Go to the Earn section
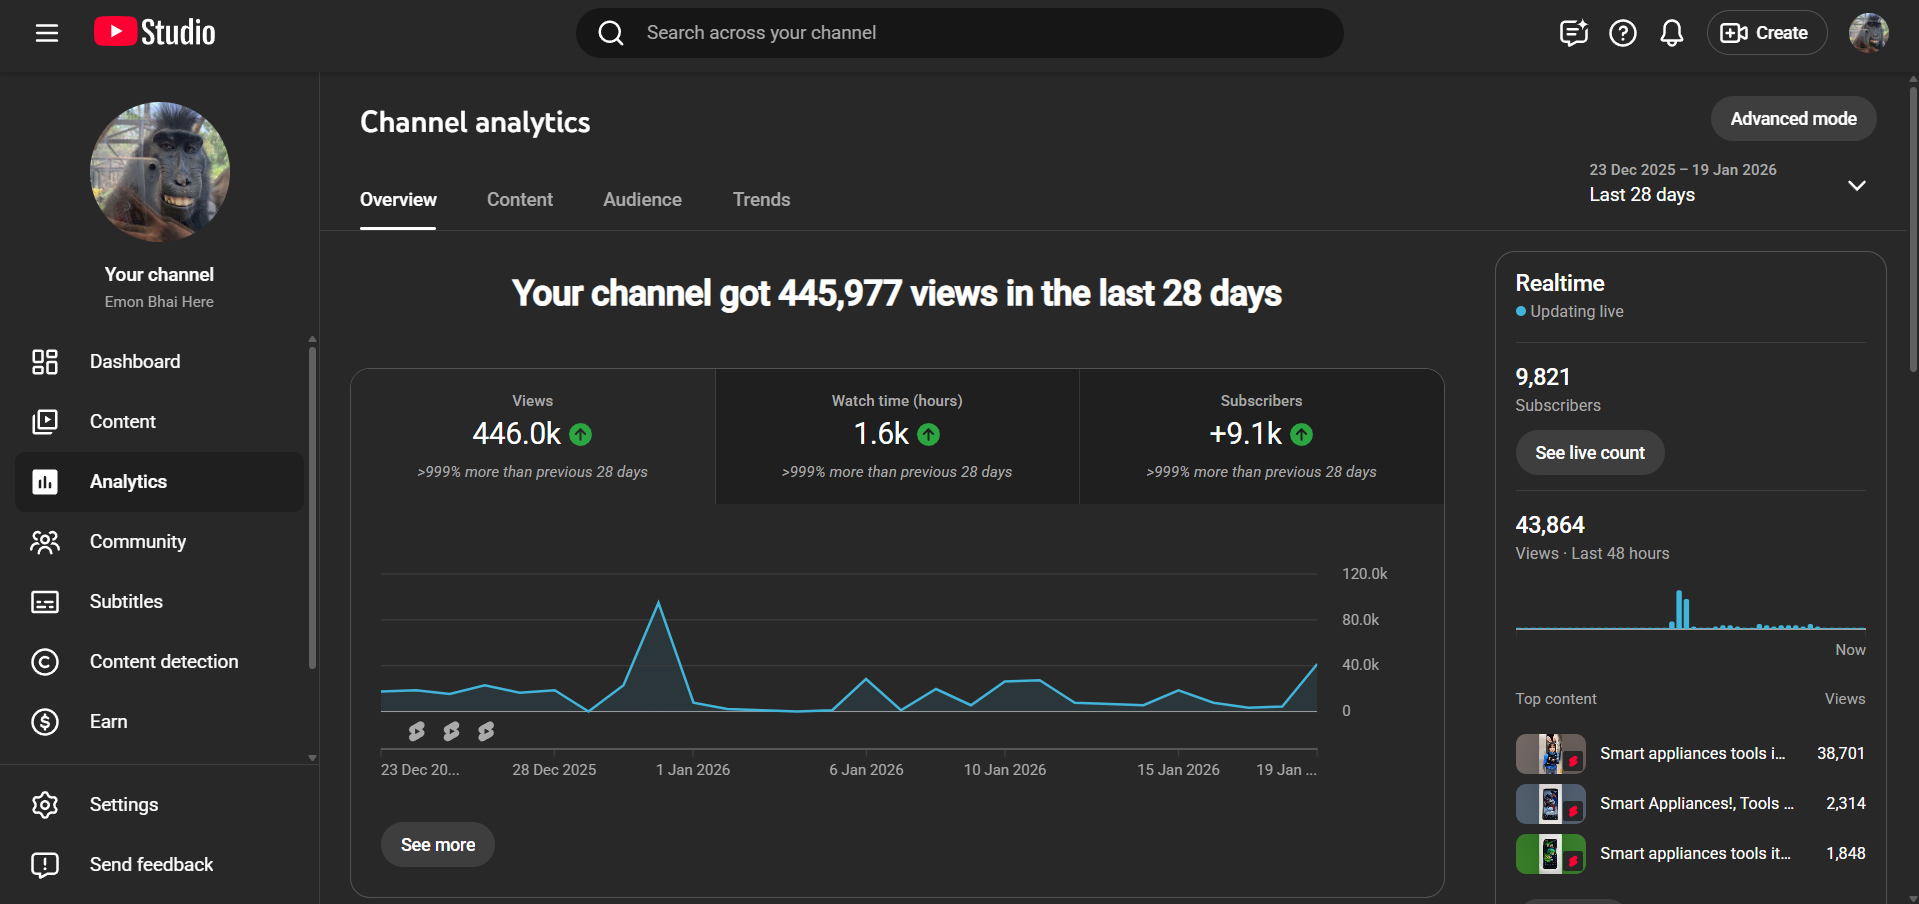The image size is (1919, 904). click(108, 722)
